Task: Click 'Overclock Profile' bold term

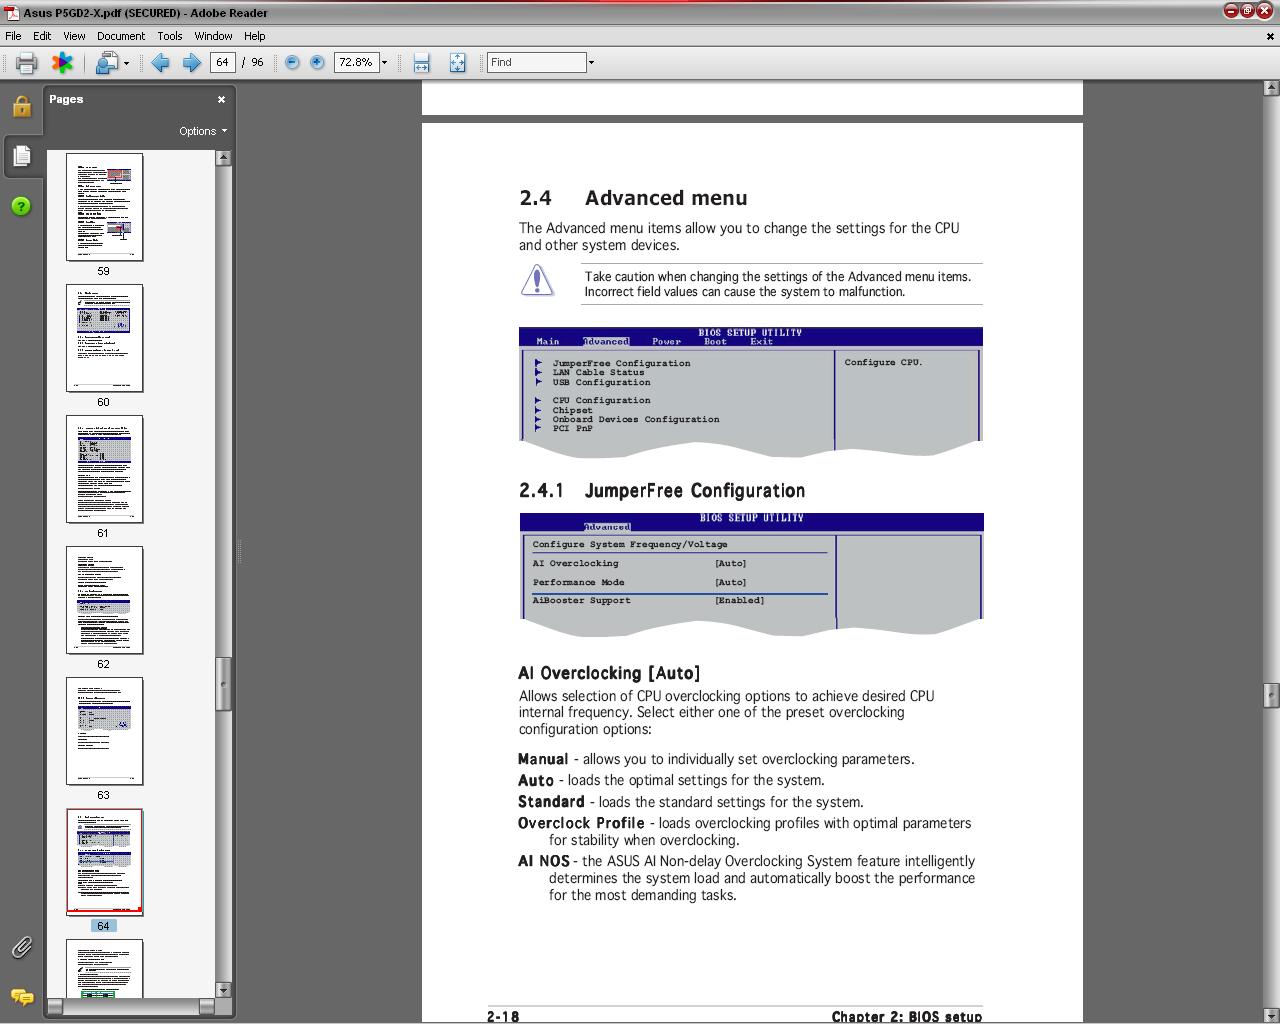Action: pos(581,823)
